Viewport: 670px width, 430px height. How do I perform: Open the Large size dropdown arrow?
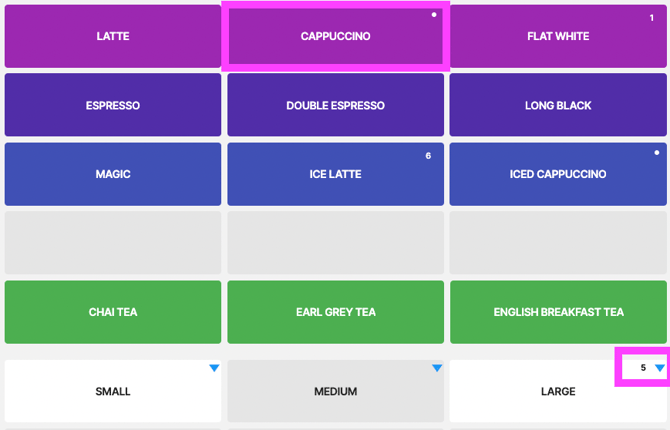pyautogui.click(x=660, y=368)
